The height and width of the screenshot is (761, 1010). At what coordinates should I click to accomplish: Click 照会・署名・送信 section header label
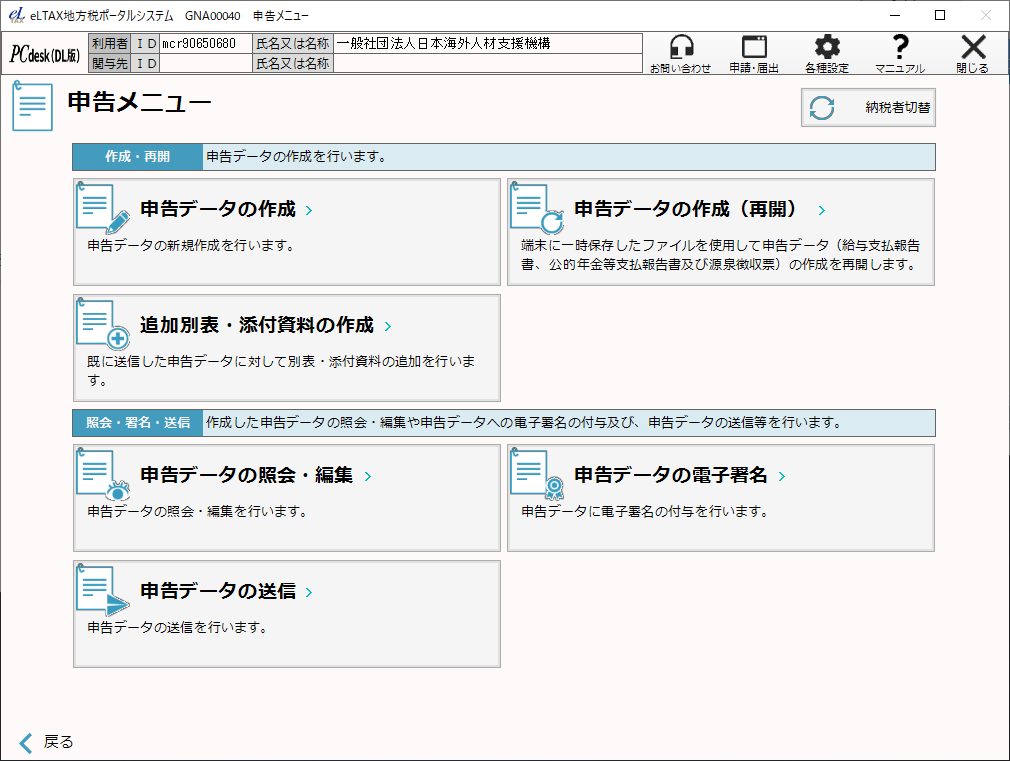[138, 423]
